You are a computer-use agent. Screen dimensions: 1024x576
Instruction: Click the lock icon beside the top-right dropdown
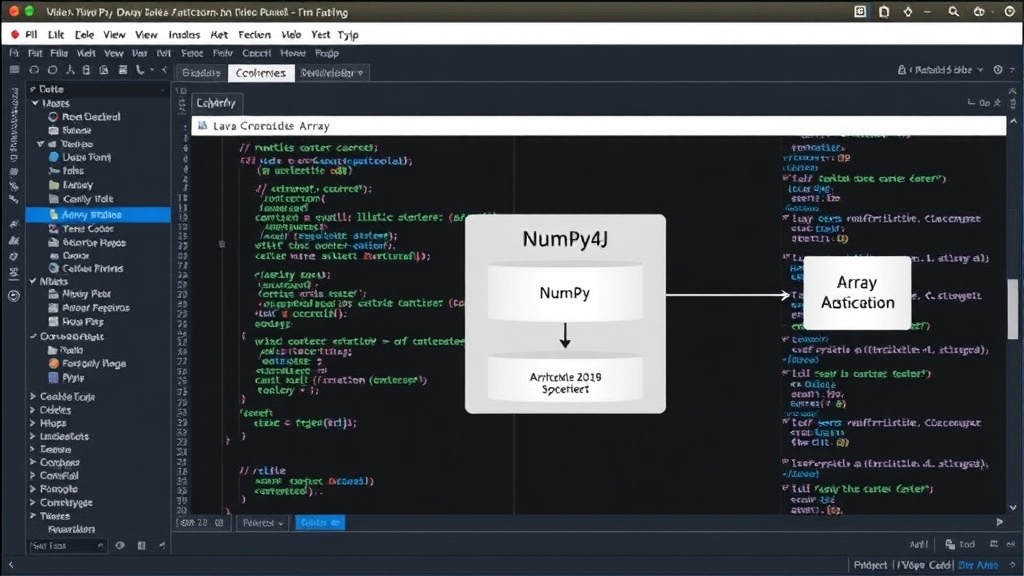(902, 70)
